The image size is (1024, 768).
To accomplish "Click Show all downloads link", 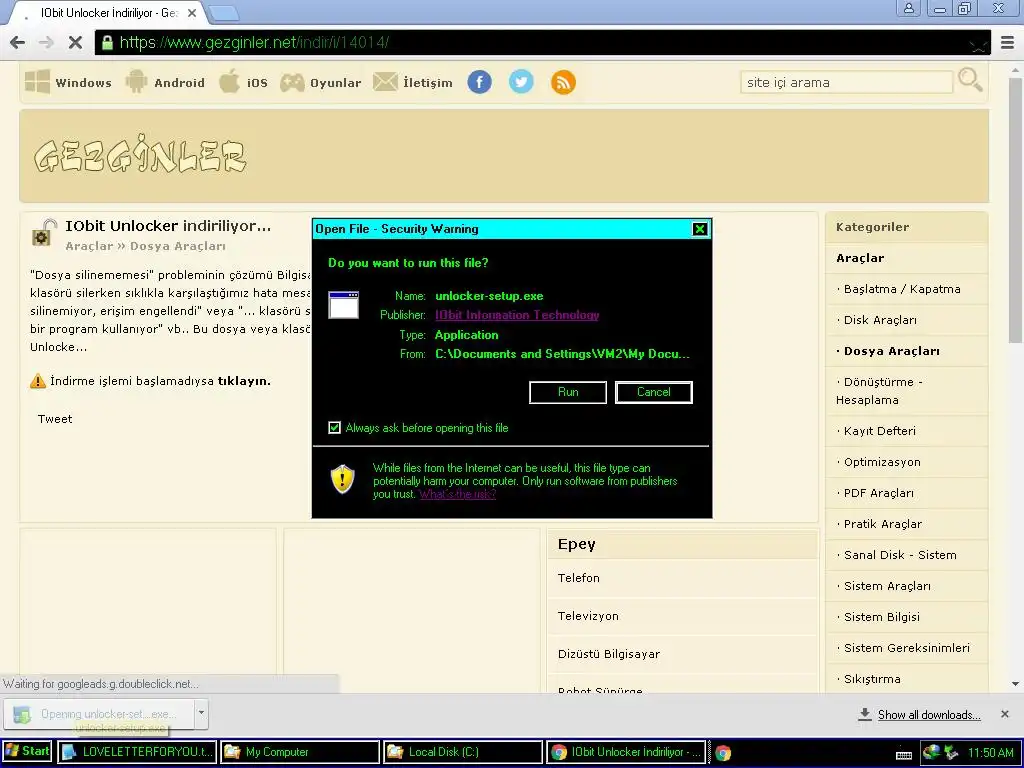I will 929,714.
